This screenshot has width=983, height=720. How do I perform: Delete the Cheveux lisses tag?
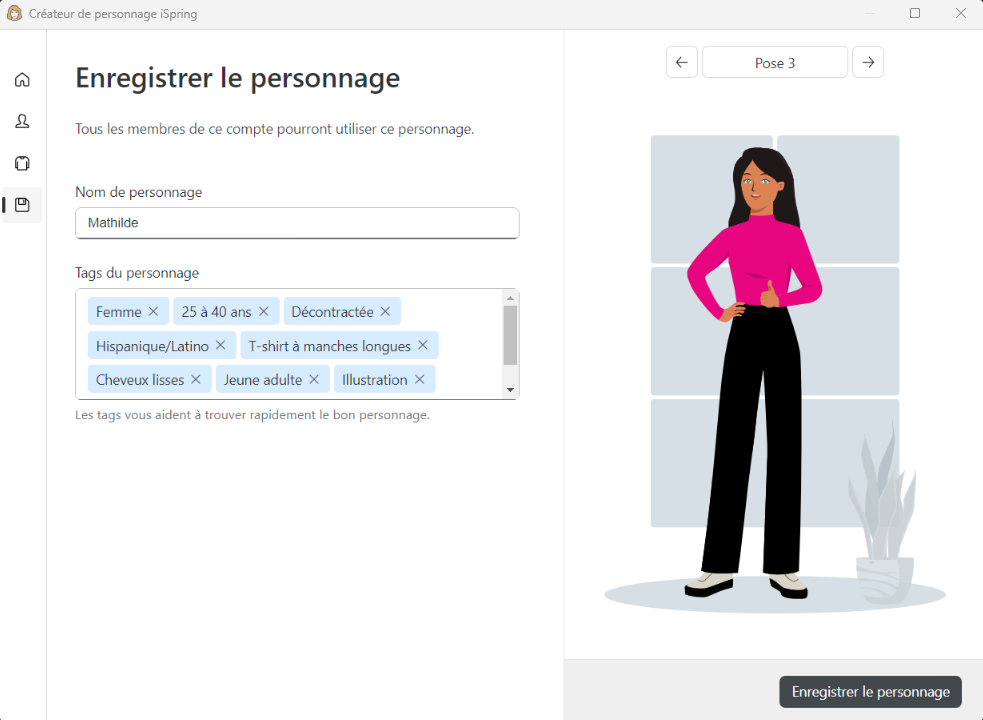(x=196, y=379)
